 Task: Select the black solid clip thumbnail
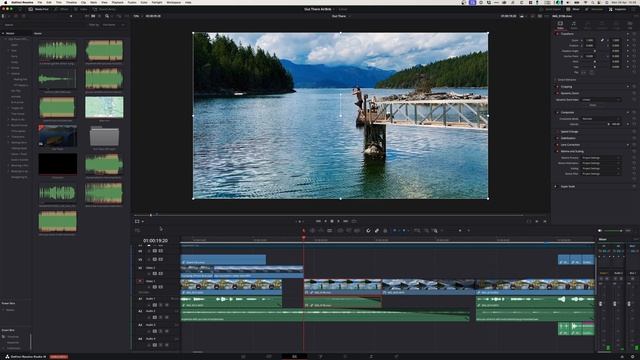click(58, 164)
